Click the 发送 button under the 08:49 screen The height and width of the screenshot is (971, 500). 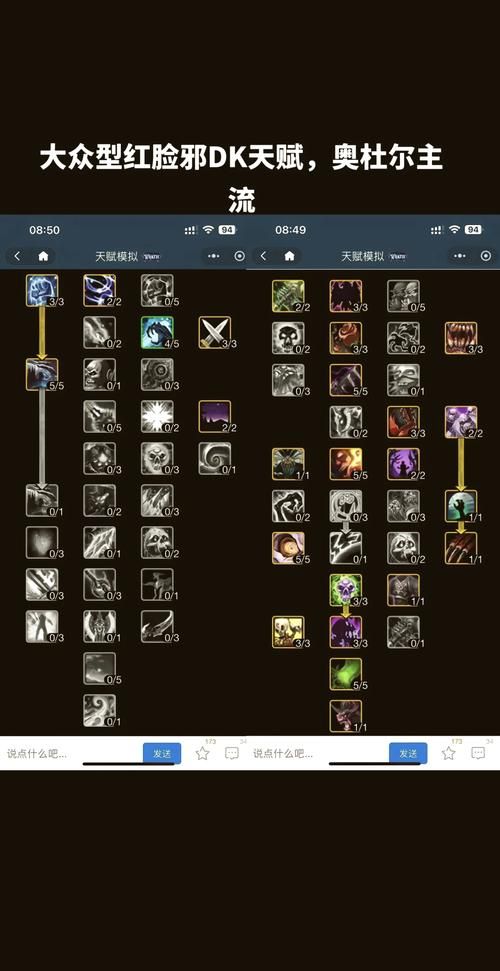tap(408, 753)
